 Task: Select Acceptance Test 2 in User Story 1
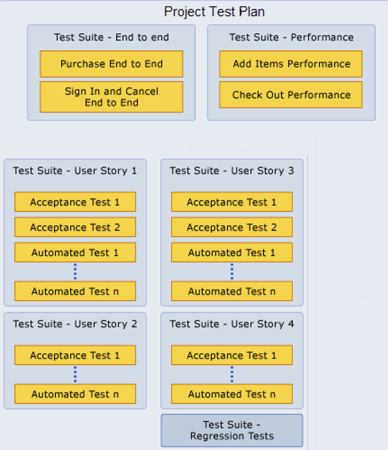75,227
